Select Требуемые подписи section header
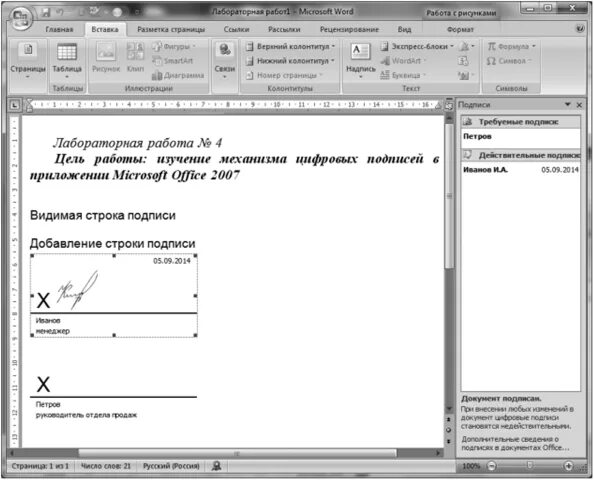This screenshot has height=480, width=594. pyautogui.click(x=520, y=122)
